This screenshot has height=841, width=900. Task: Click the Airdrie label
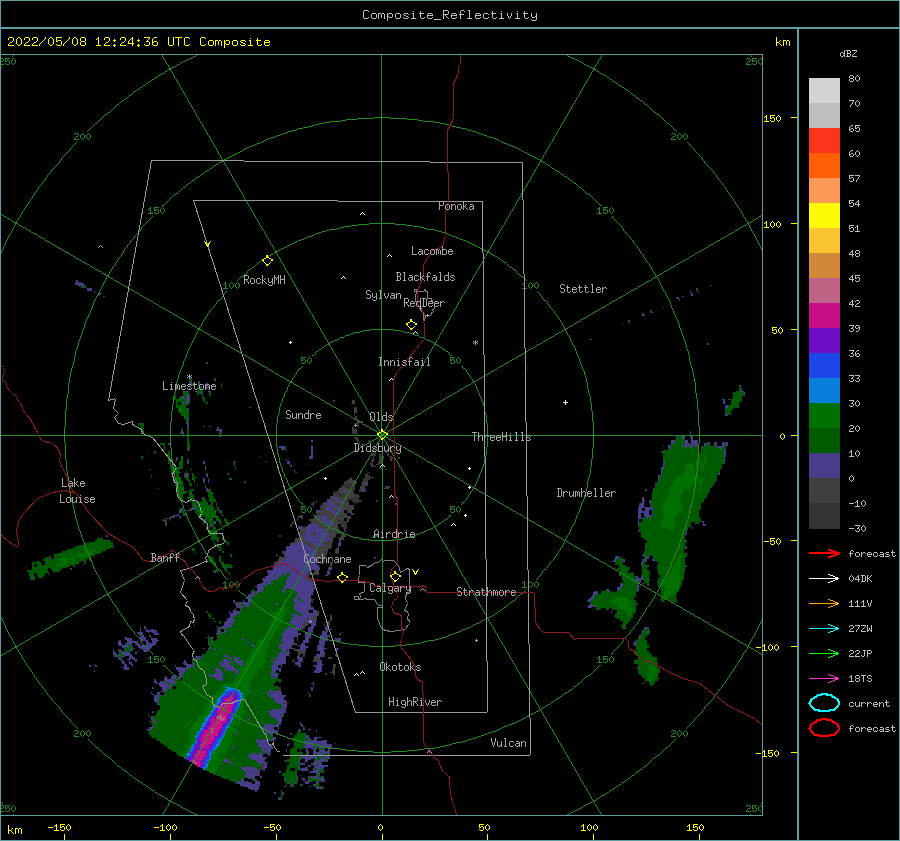click(x=394, y=534)
